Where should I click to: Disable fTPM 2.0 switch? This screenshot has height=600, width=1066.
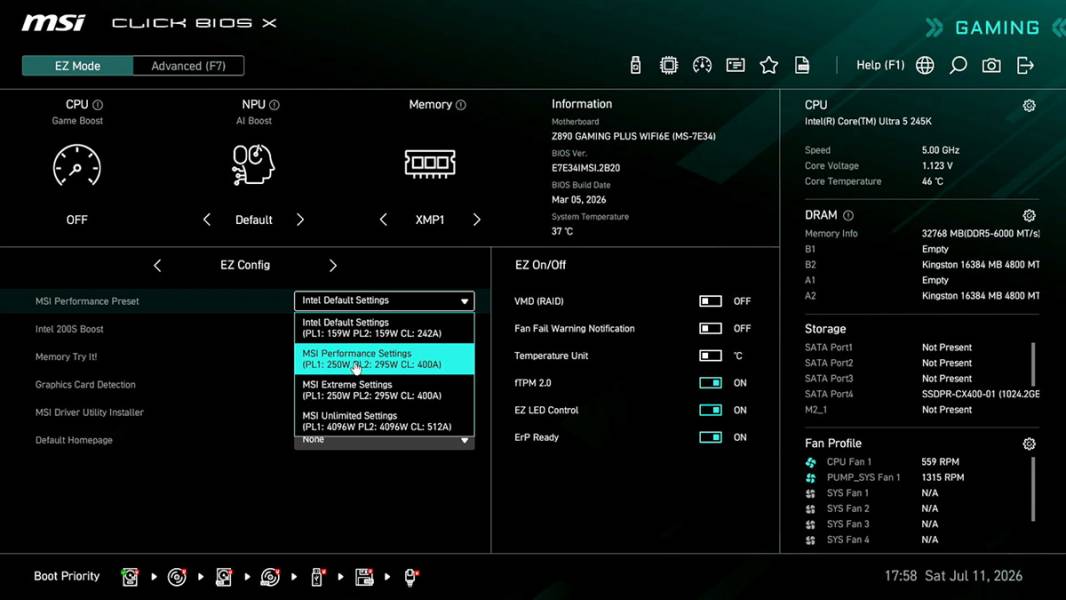point(710,383)
